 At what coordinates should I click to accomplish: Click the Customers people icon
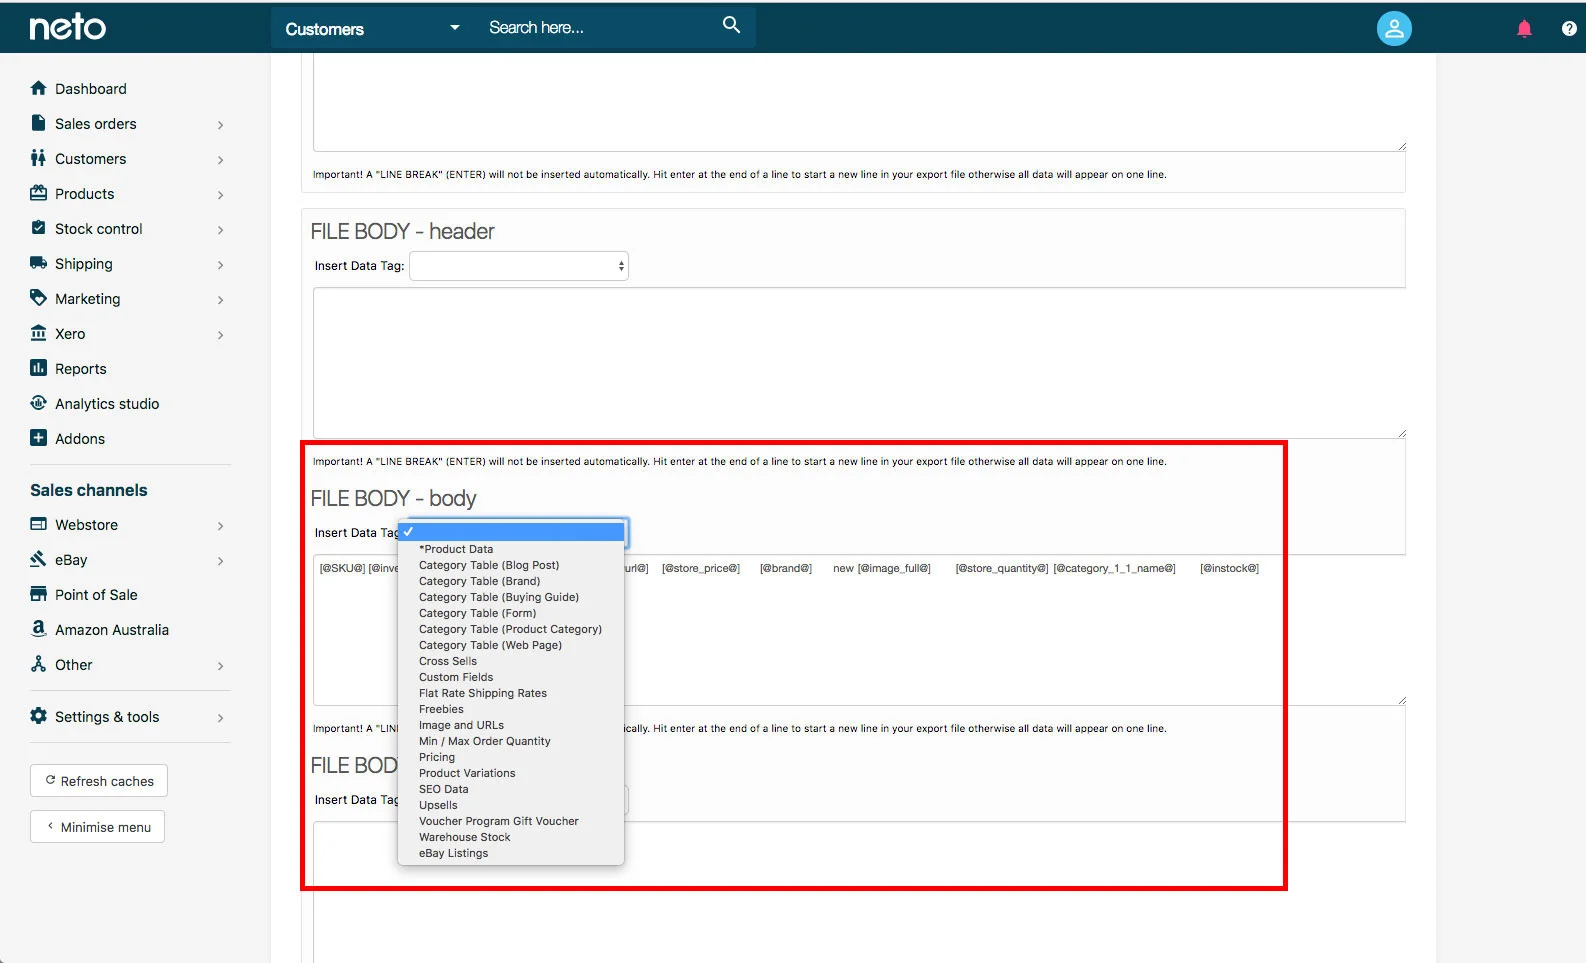[x=38, y=158]
